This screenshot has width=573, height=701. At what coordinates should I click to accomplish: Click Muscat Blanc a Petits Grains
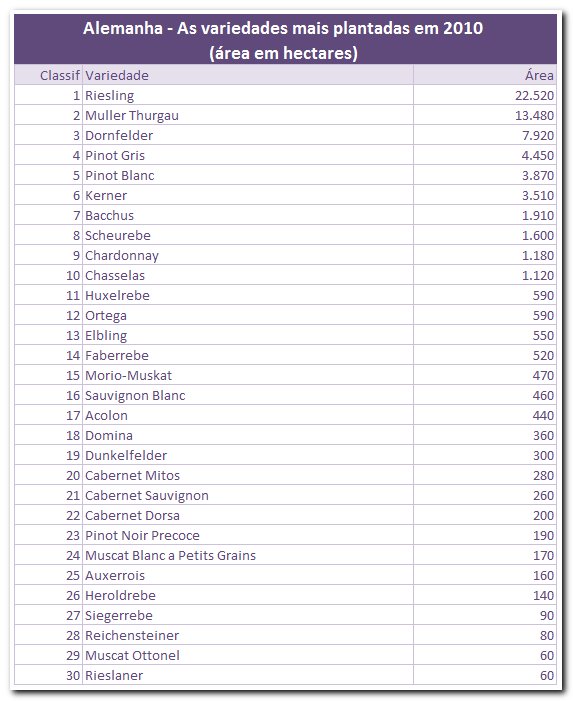click(x=170, y=555)
